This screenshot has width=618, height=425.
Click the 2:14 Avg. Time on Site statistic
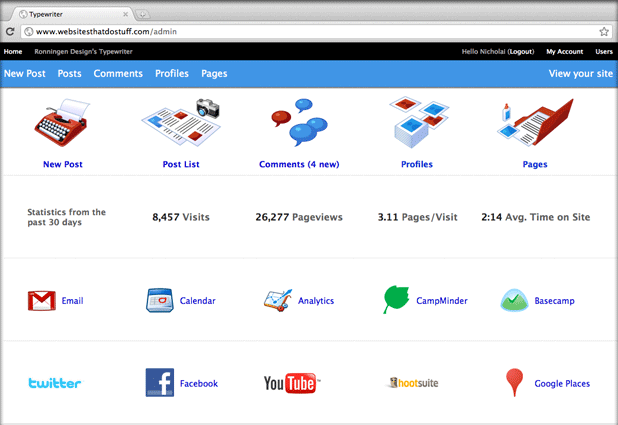[536, 217]
